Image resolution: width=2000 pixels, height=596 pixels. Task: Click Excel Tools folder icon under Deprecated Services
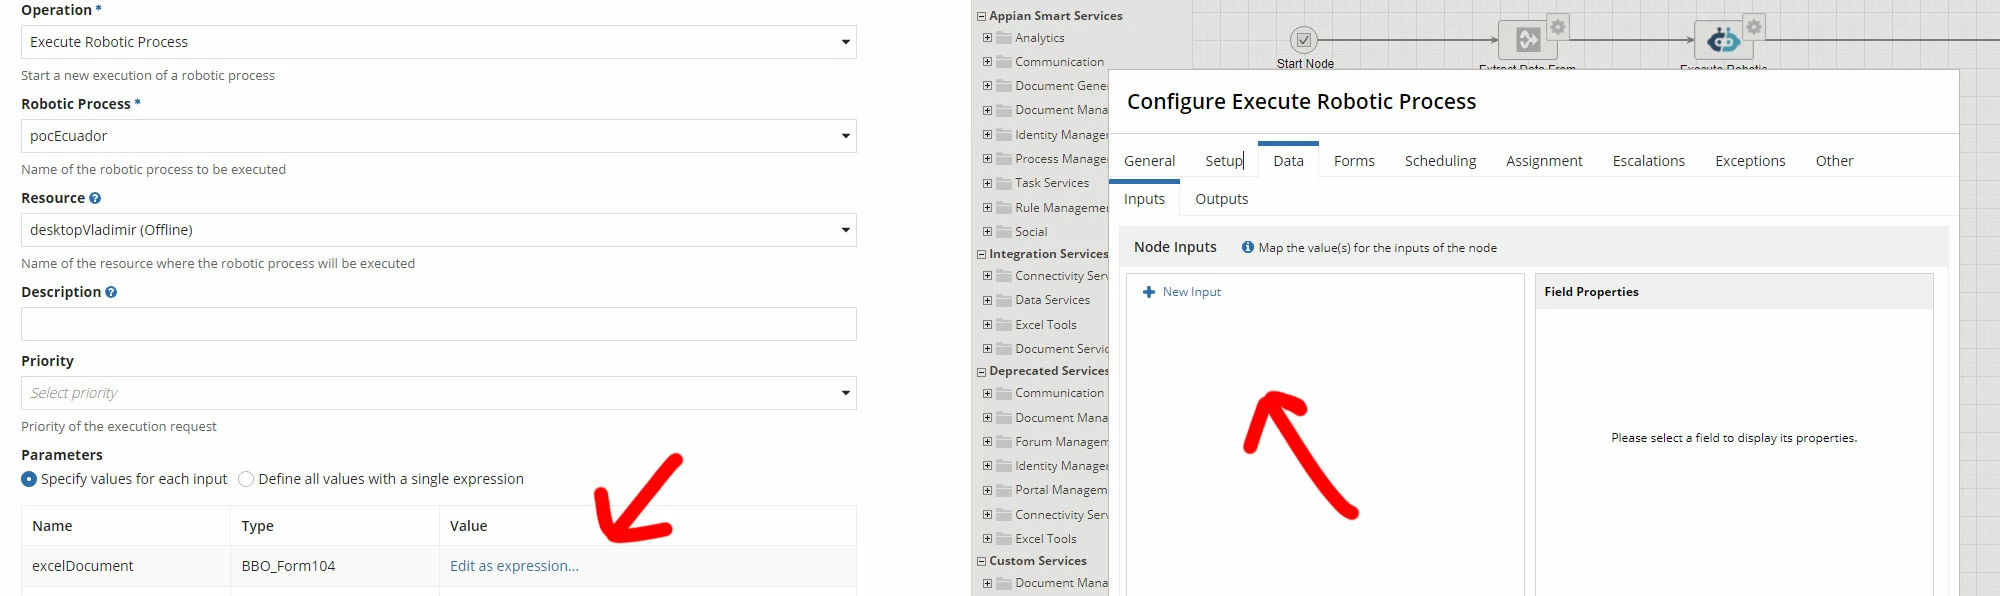pos(1004,538)
